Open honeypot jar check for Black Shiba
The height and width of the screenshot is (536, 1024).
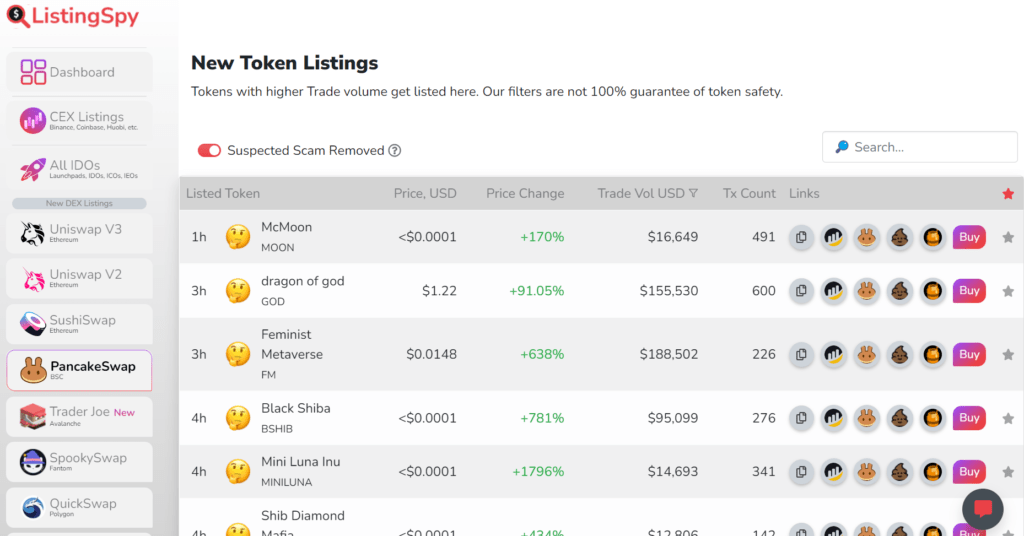(x=933, y=418)
